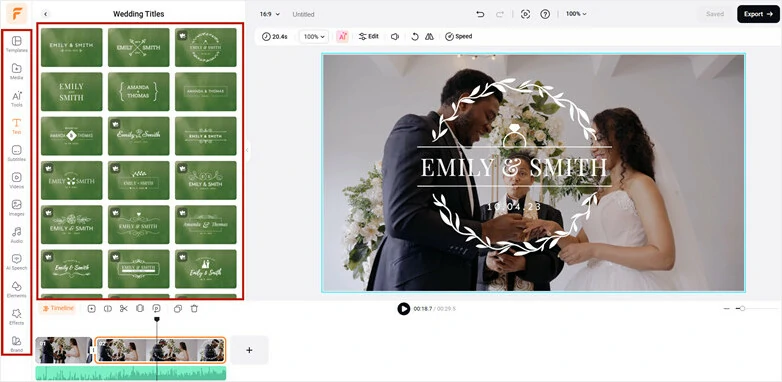Open the Subtitles panel
Viewport: 782px width, 382px height.
[x=16, y=153]
